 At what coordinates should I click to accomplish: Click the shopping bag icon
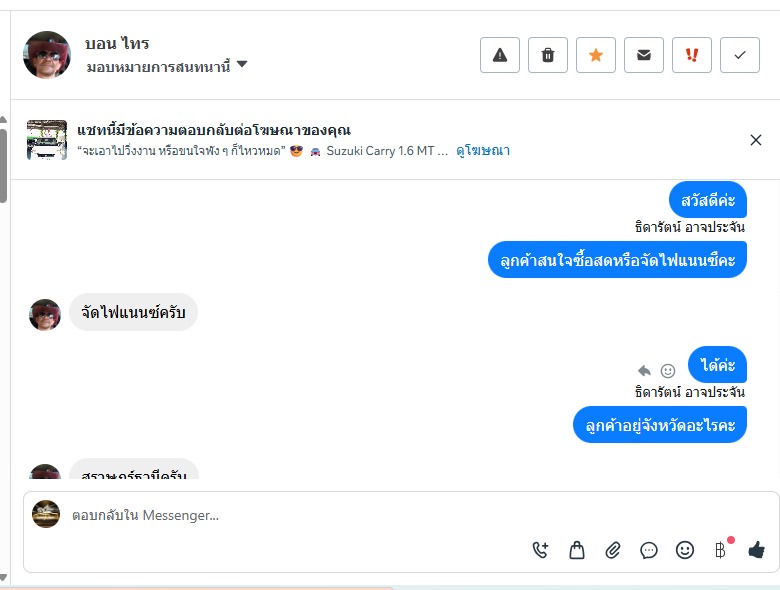577,549
